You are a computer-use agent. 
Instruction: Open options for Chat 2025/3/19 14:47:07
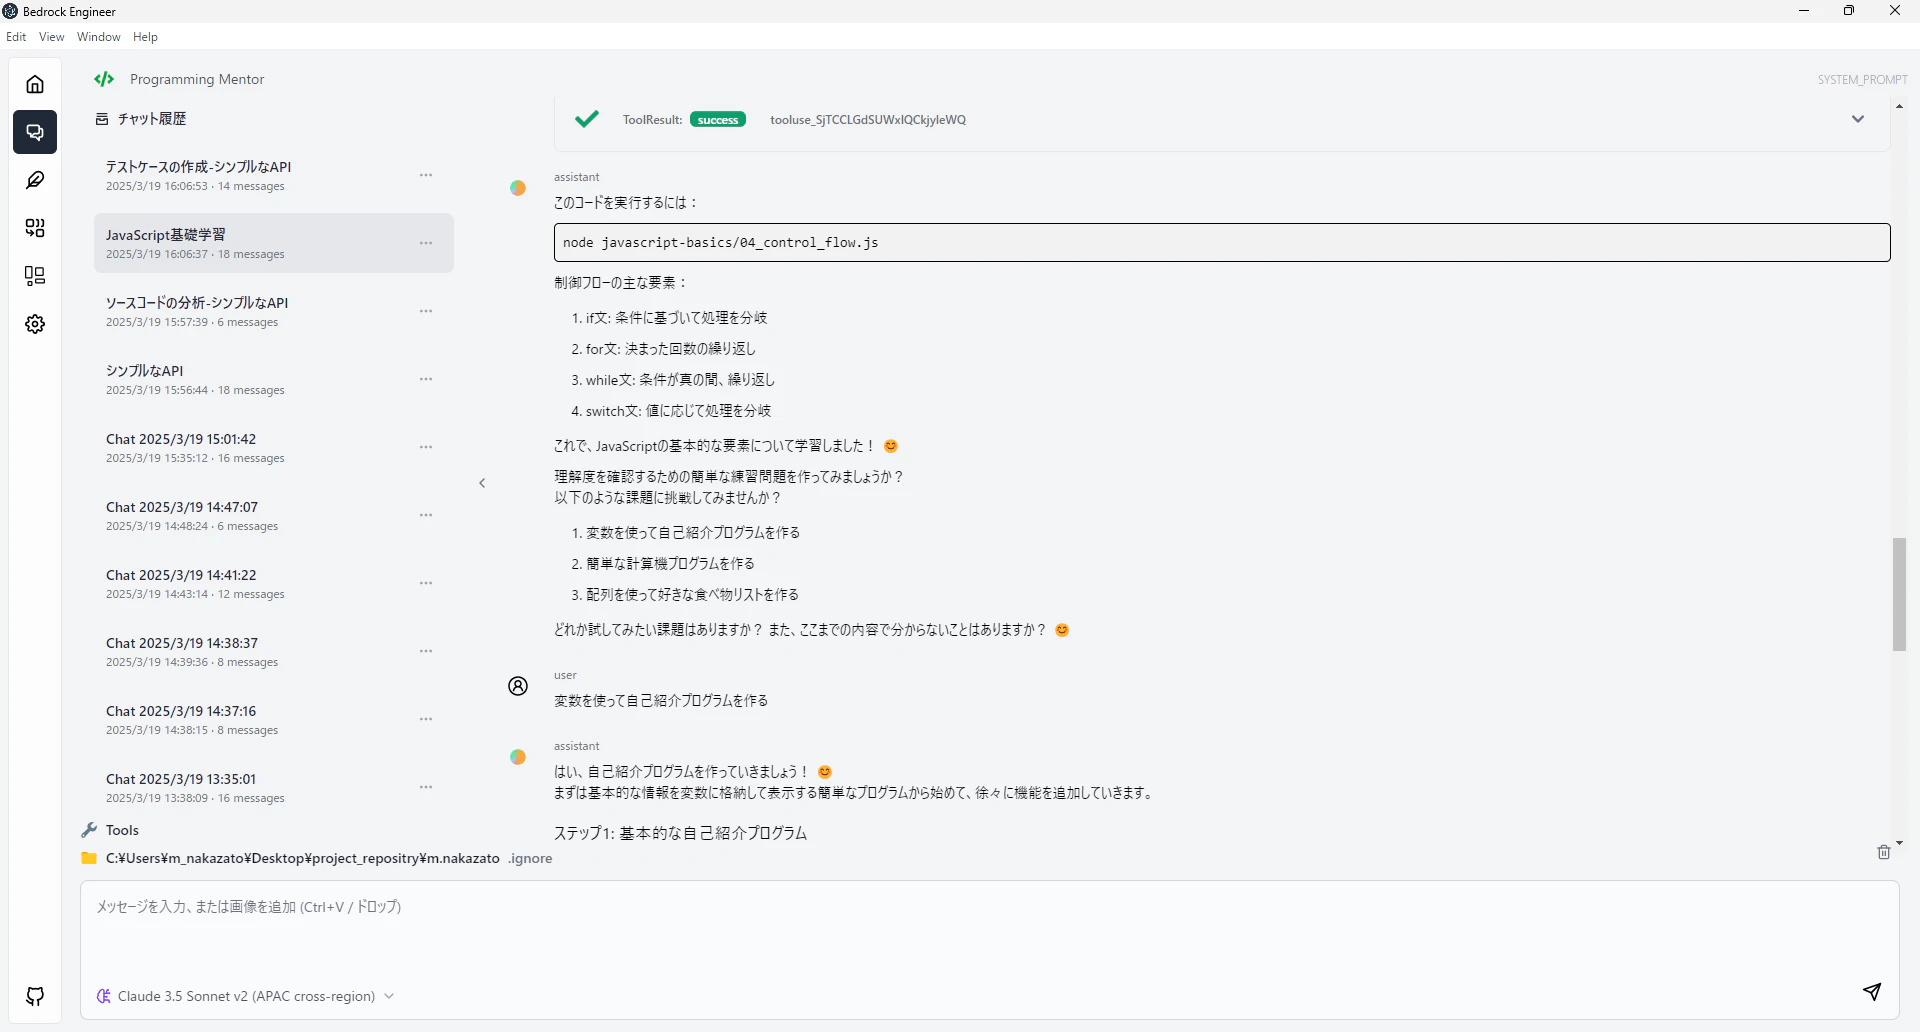[426, 515]
